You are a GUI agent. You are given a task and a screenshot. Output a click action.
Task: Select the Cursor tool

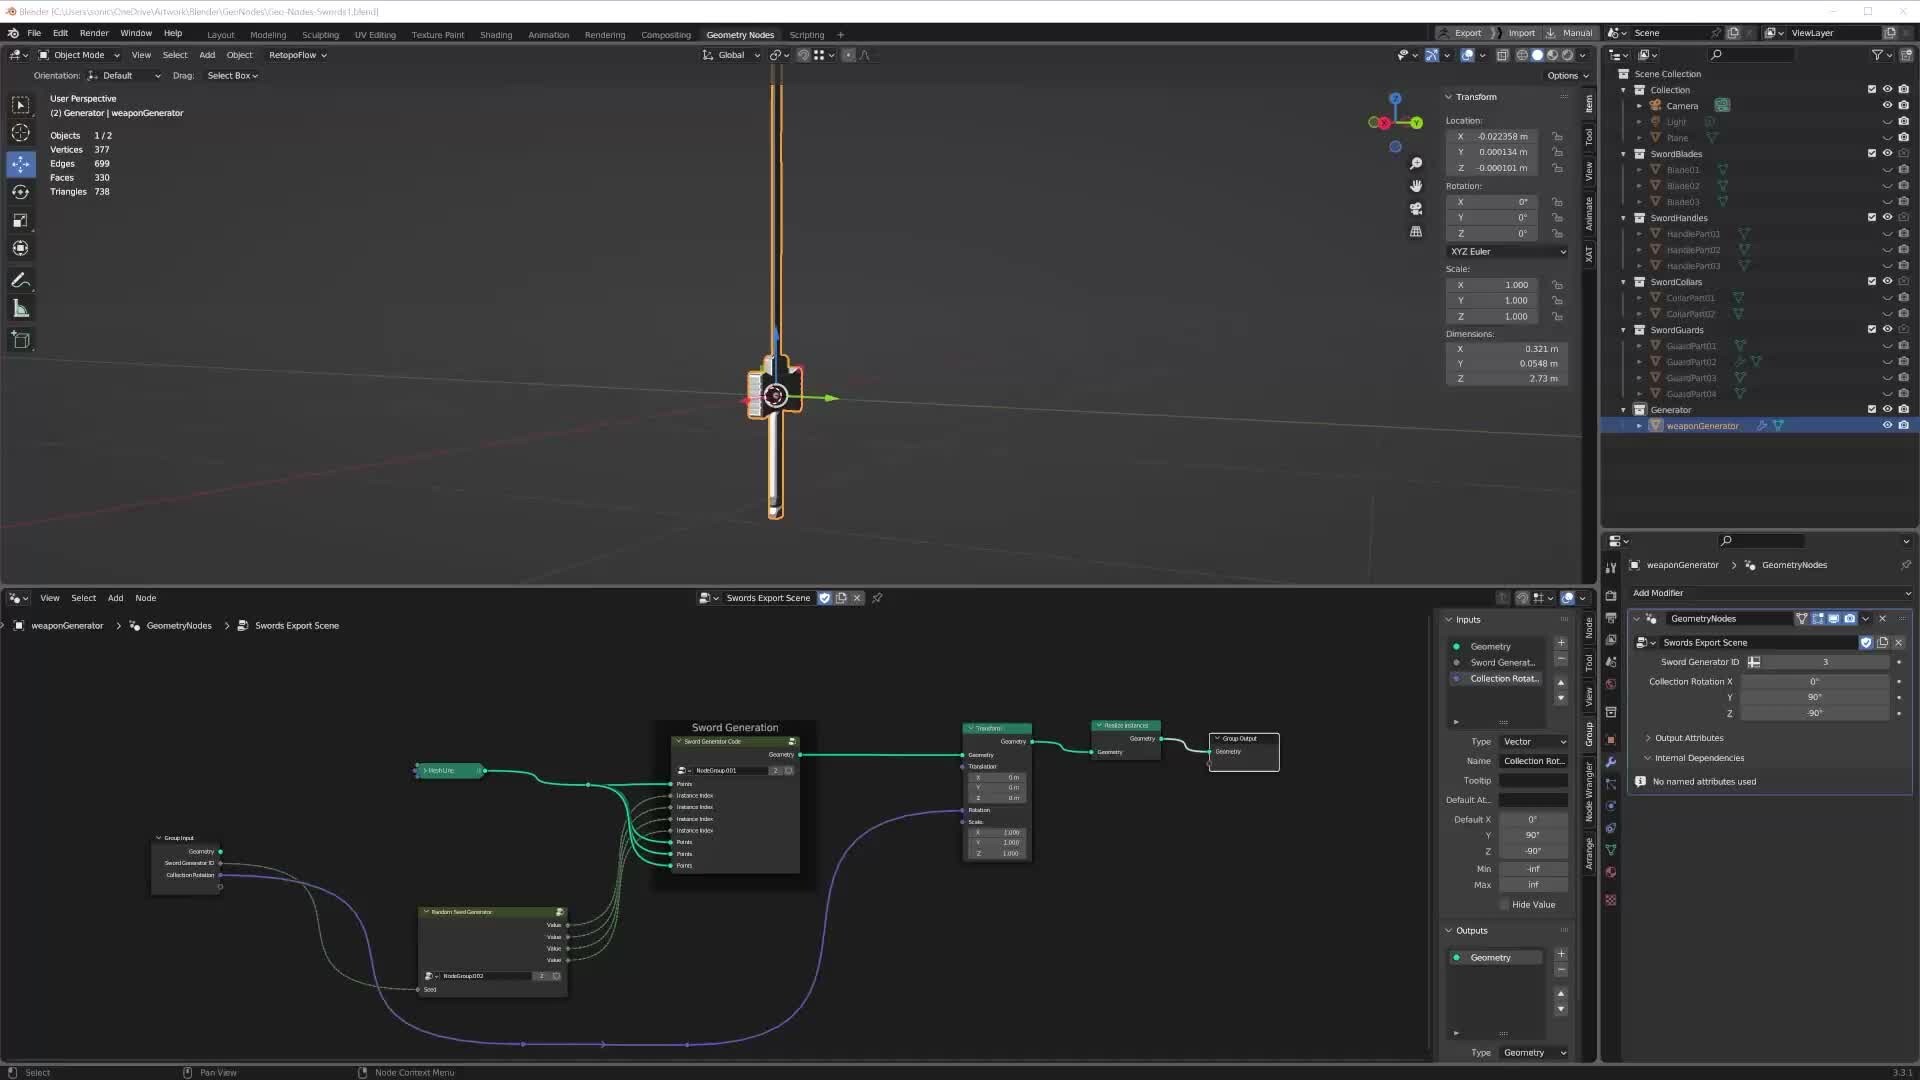click(x=20, y=132)
